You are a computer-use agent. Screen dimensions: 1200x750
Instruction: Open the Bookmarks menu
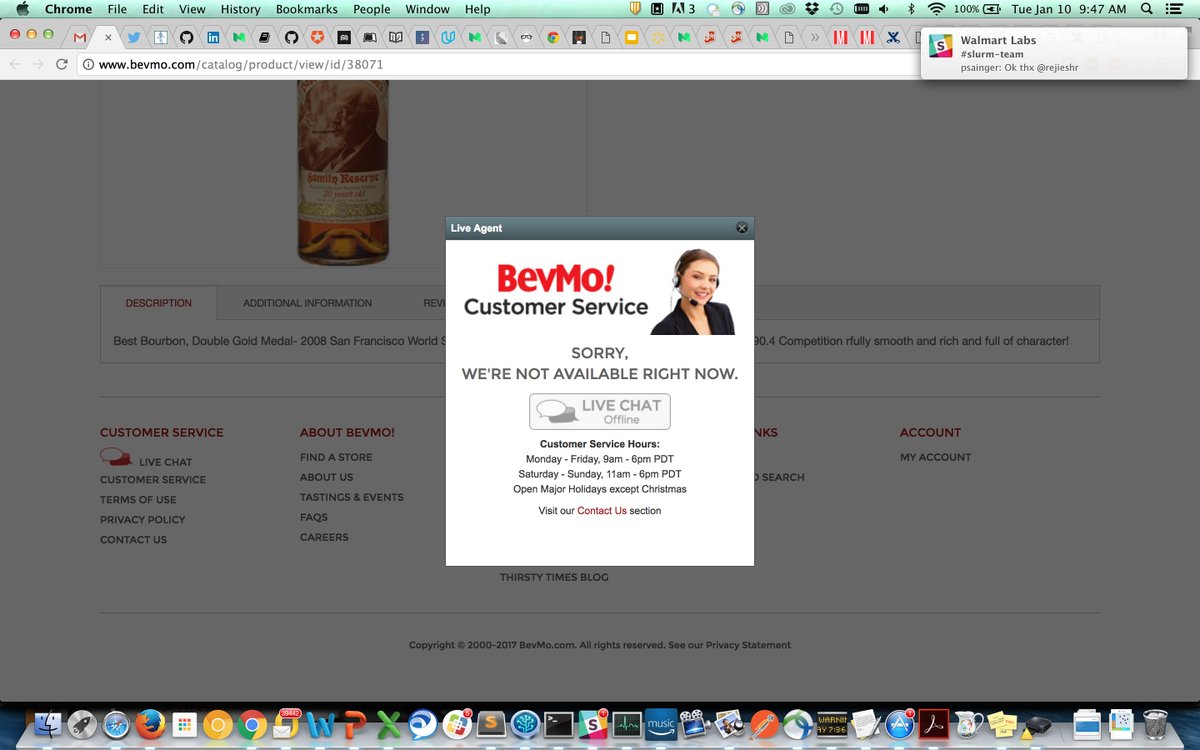click(x=307, y=9)
